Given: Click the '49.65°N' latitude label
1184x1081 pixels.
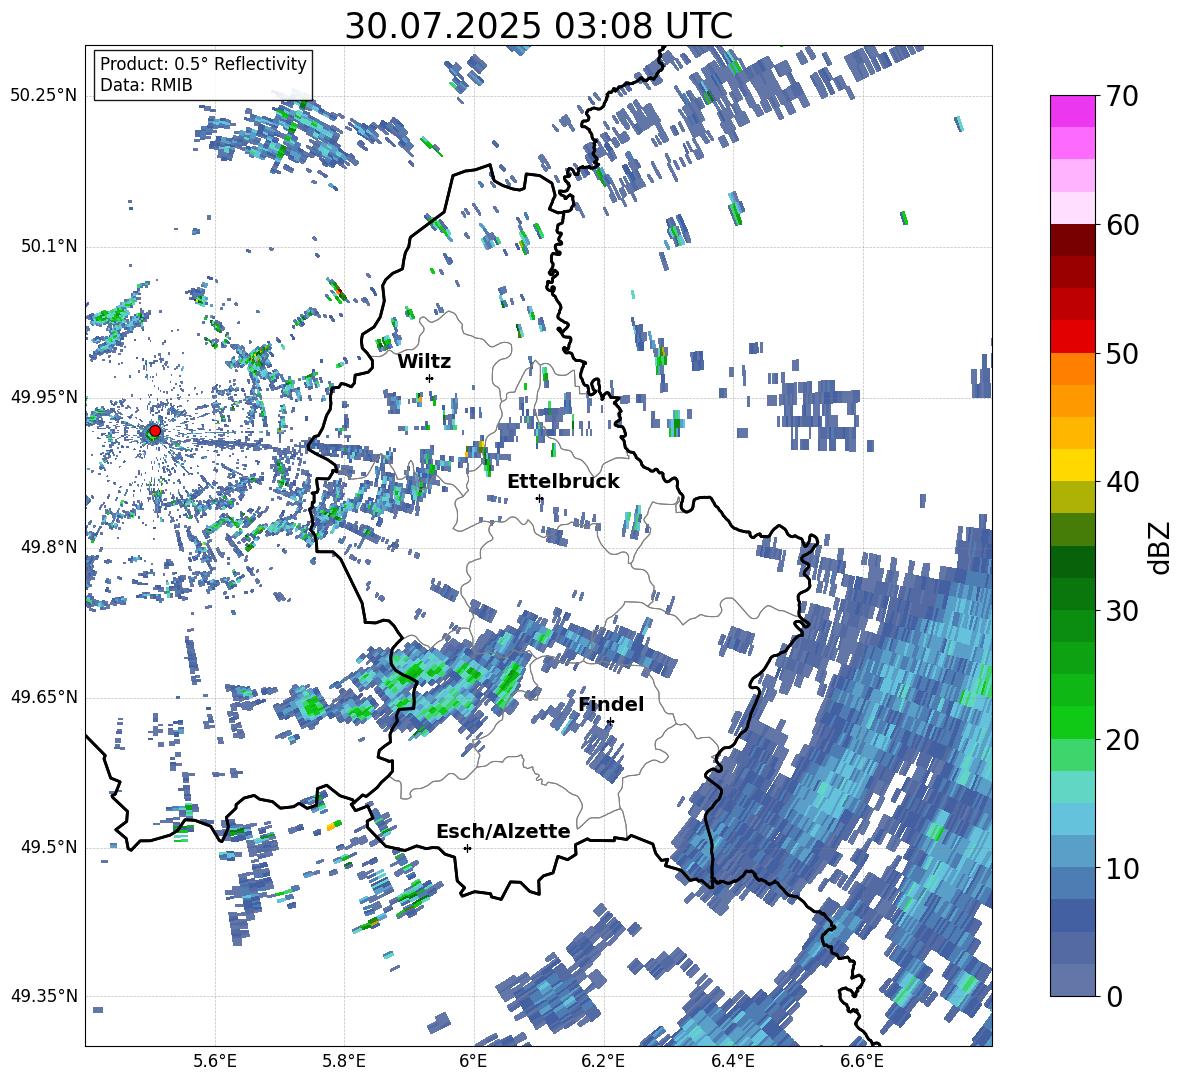Looking at the screenshot, I should pyautogui.click(x=44, y=696).
